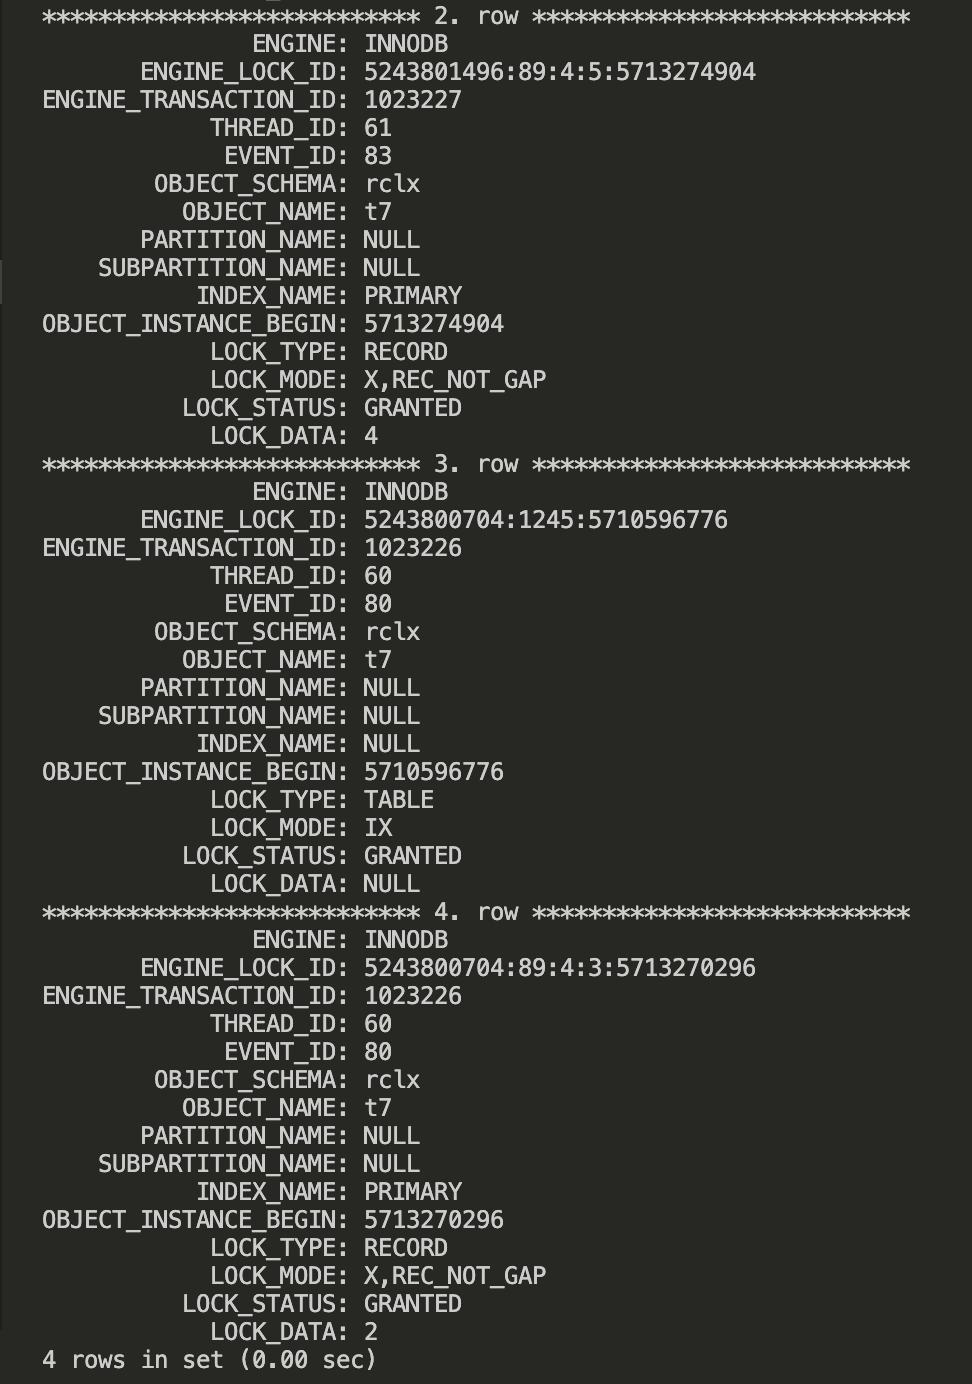Click OBJECT_INSTANCE_BEGIN value 5713274904
The image size is (972, 1384).
click(x=433, y=324)
